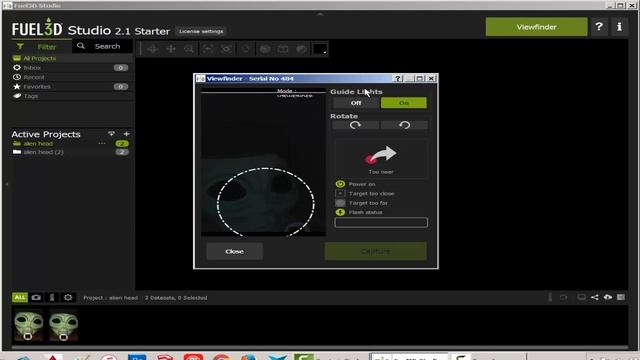Switch to the Filter tab
The width and height of the screenshot is (640, 360).
coord(41,47)
